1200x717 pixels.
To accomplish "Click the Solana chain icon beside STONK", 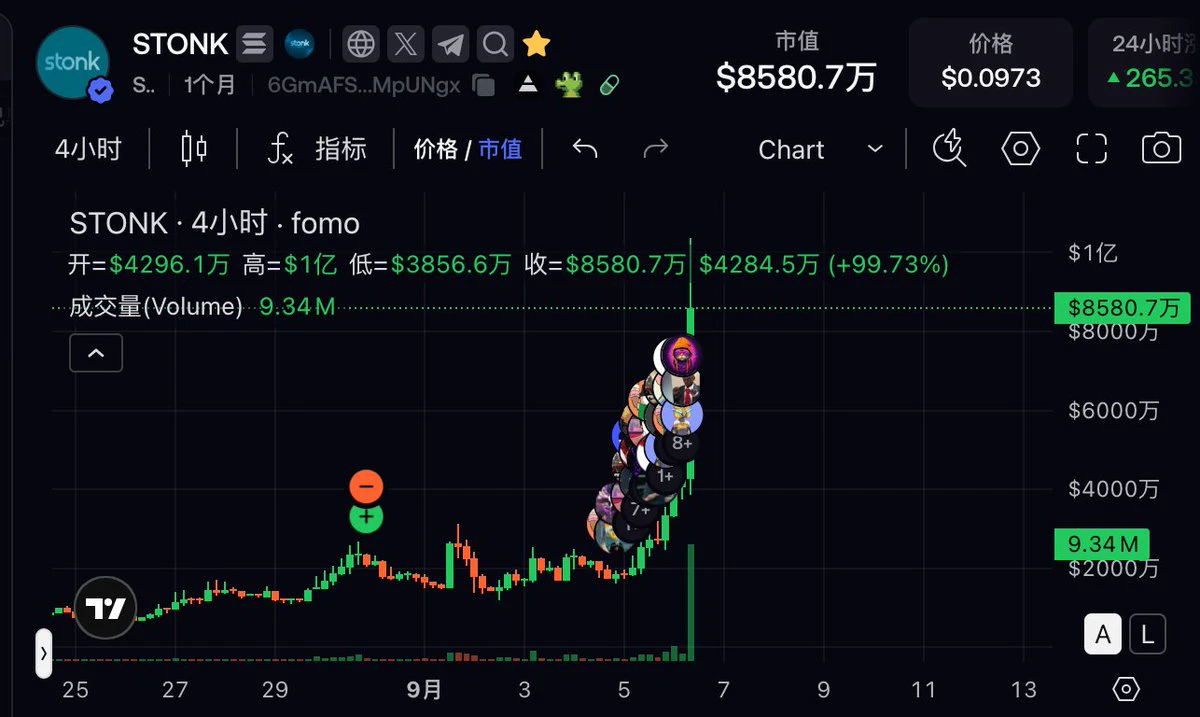I will click(255, 44).
